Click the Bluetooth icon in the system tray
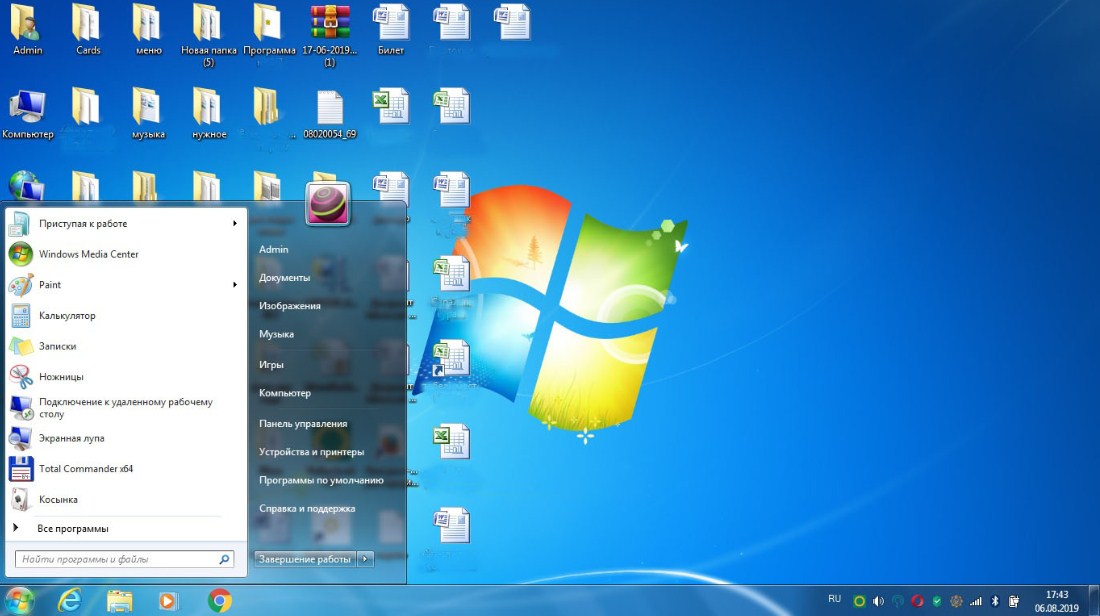This screenshot has height=616, width=1100. click(995, 601)
